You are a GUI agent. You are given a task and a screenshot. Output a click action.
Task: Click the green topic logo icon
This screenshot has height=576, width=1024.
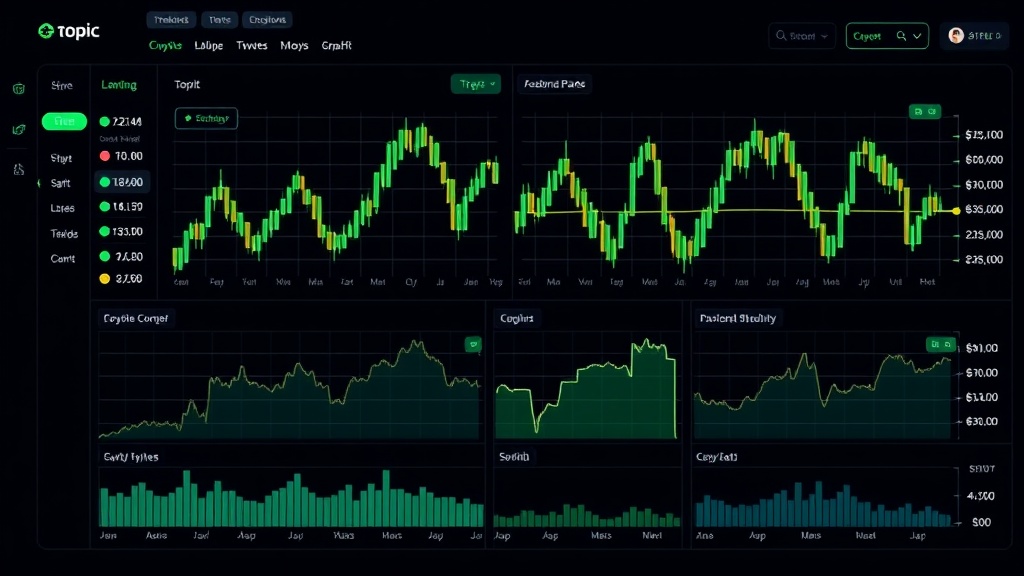tap(46, 31)
